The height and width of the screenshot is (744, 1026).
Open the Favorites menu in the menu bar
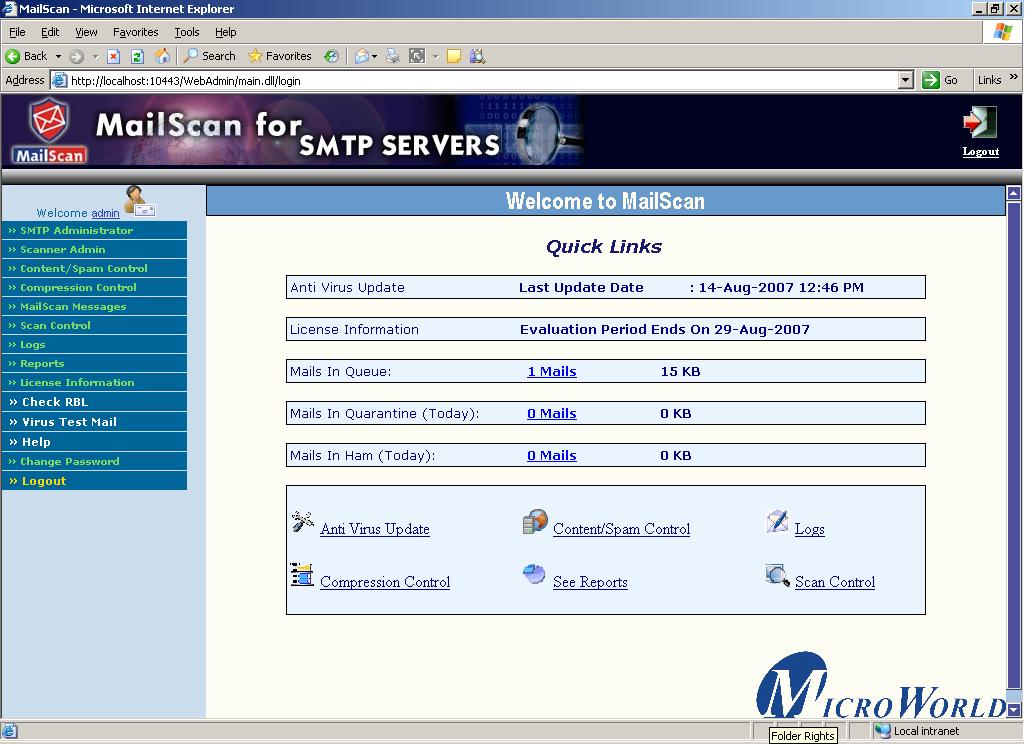pos(135,32)
